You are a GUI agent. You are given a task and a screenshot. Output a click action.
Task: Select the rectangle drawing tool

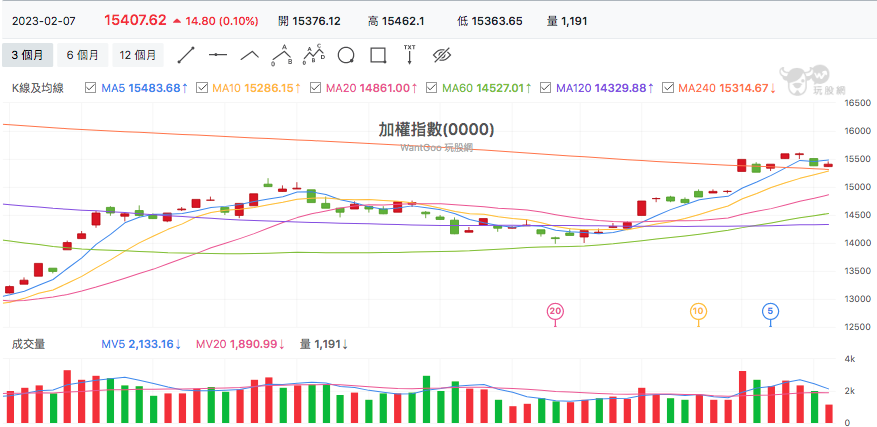tap(378, 55)
